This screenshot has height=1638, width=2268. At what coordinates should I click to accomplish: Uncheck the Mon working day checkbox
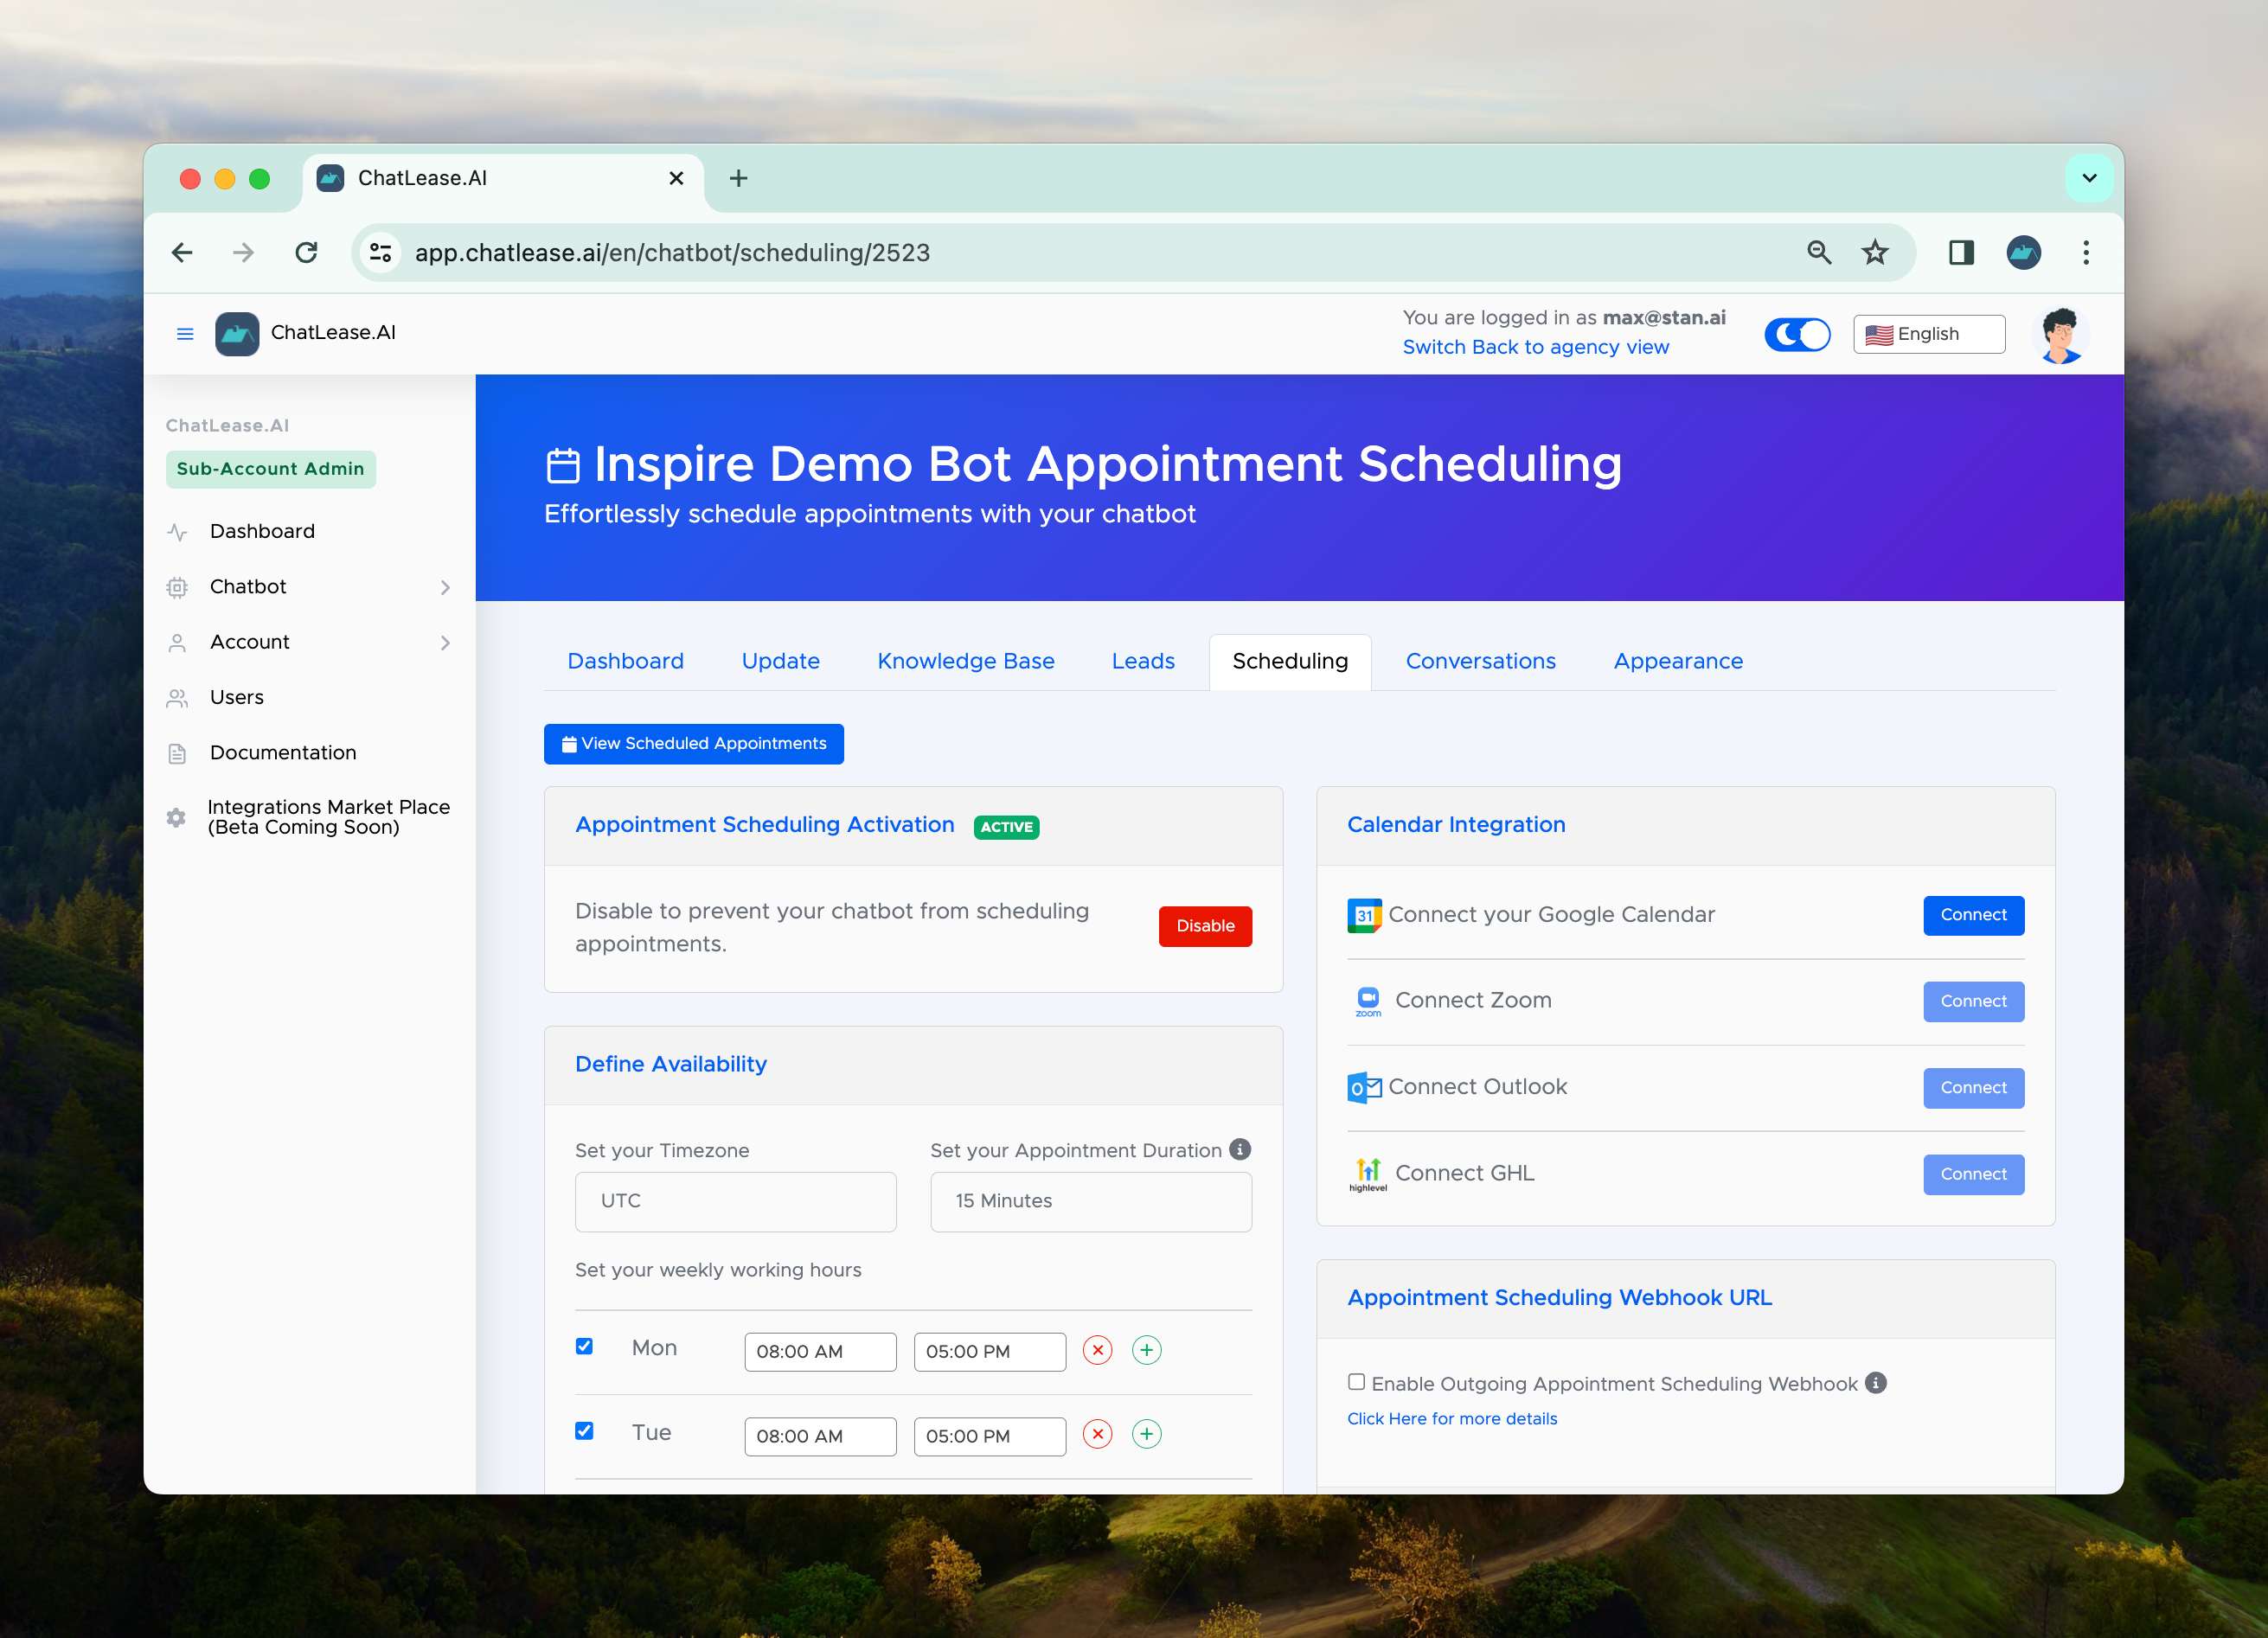585,1346
